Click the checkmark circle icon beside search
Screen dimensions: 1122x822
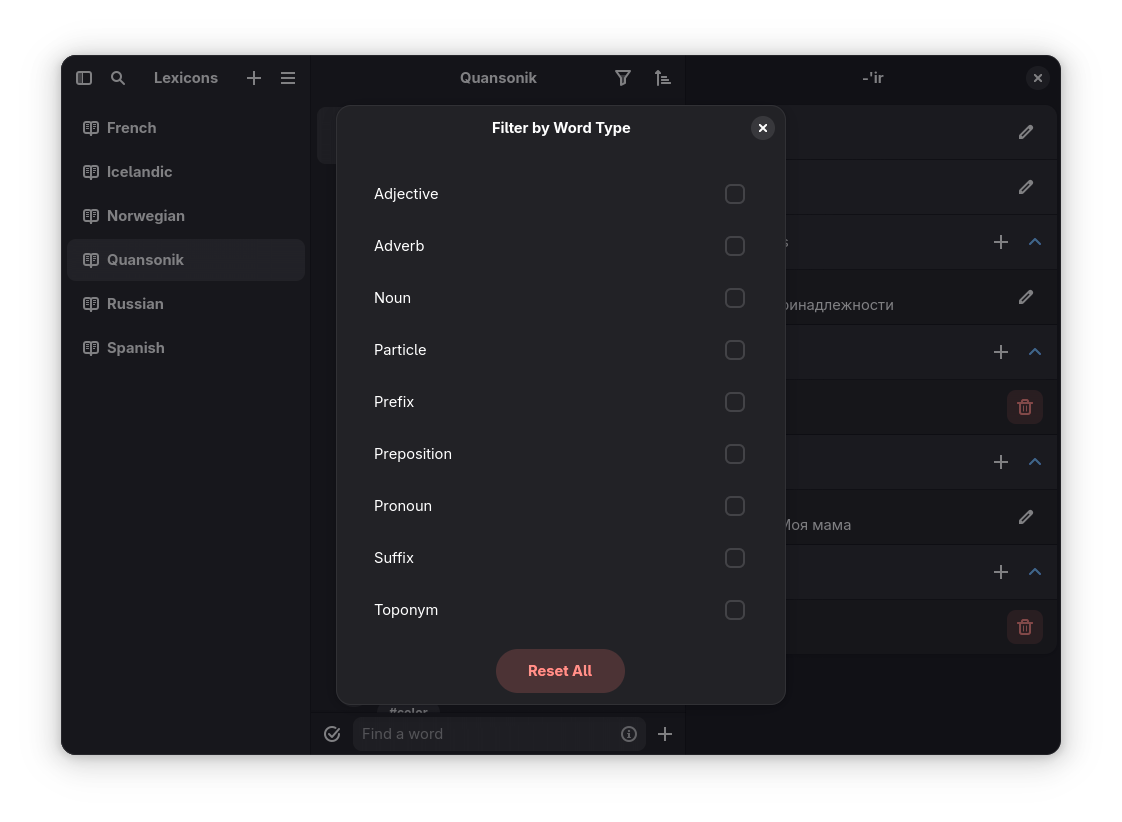pos(332,734)
